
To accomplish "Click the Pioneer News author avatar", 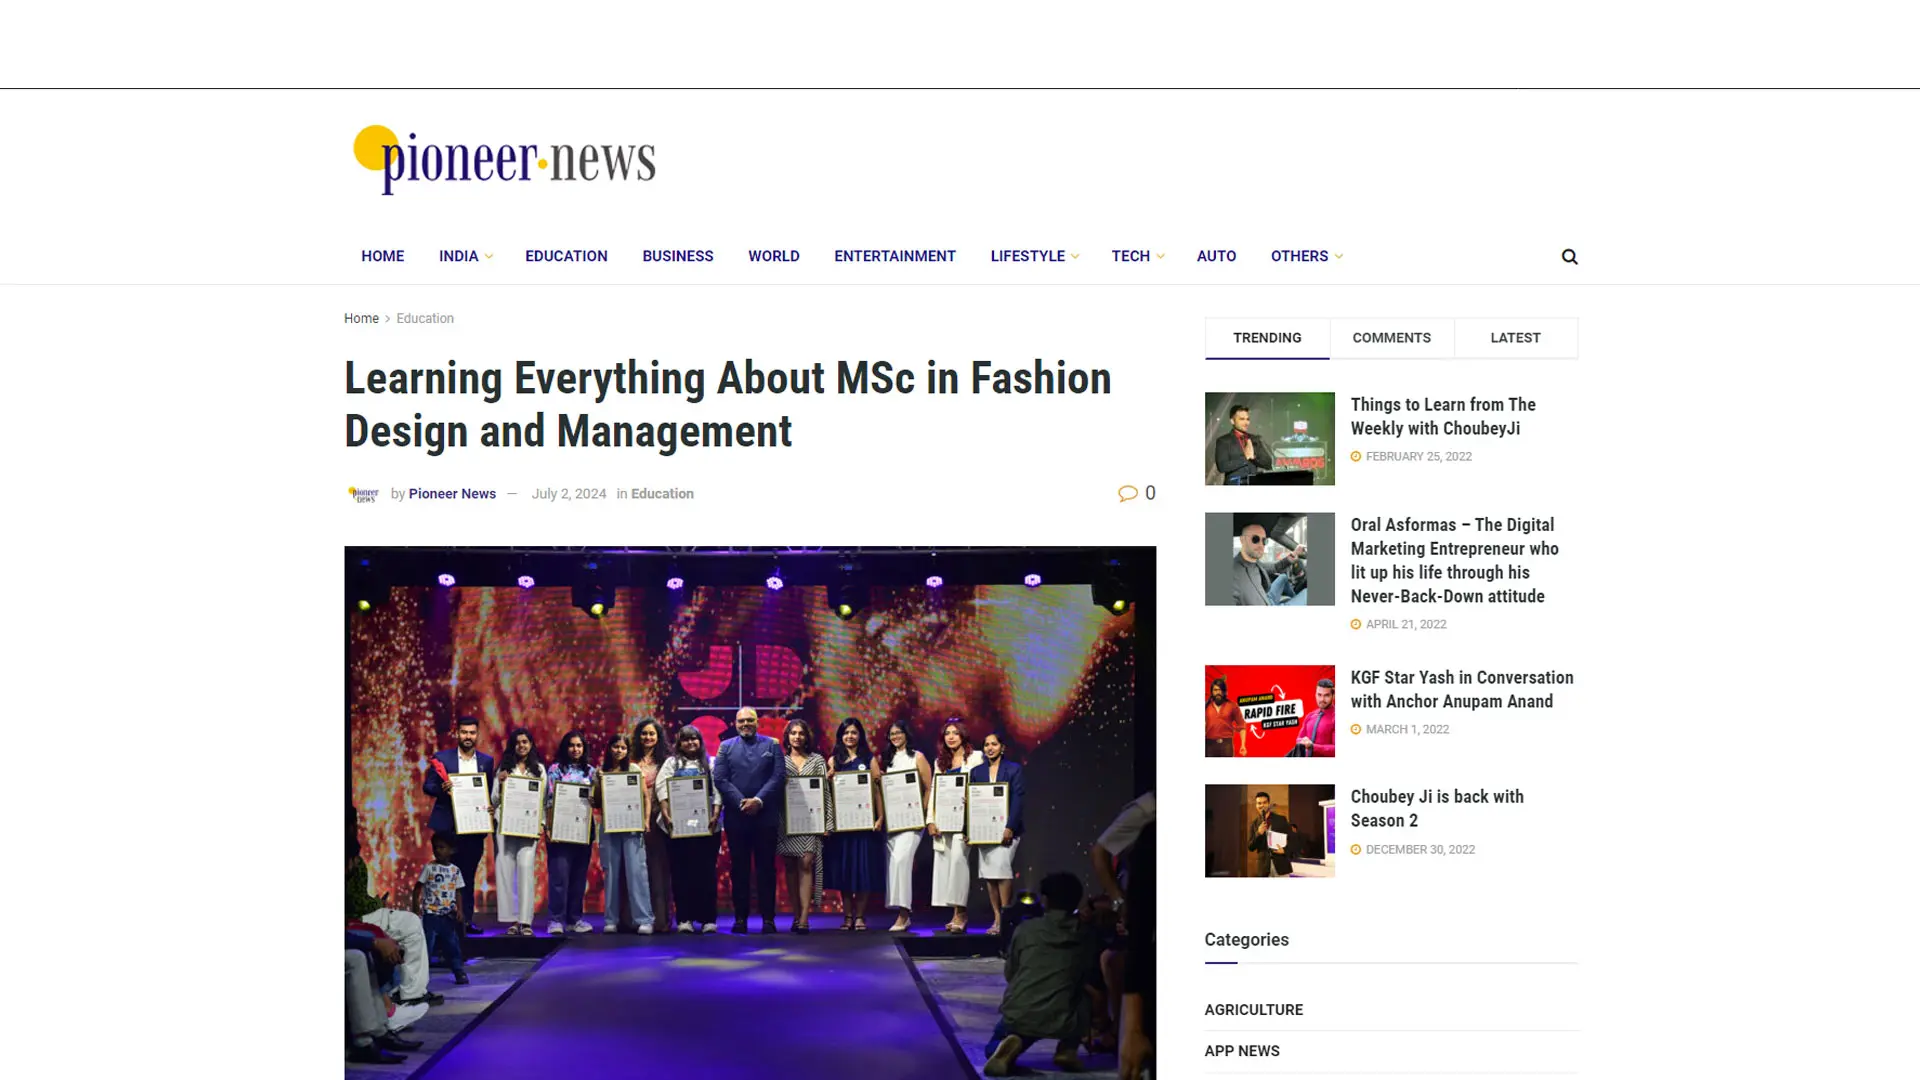I will 365,493.
